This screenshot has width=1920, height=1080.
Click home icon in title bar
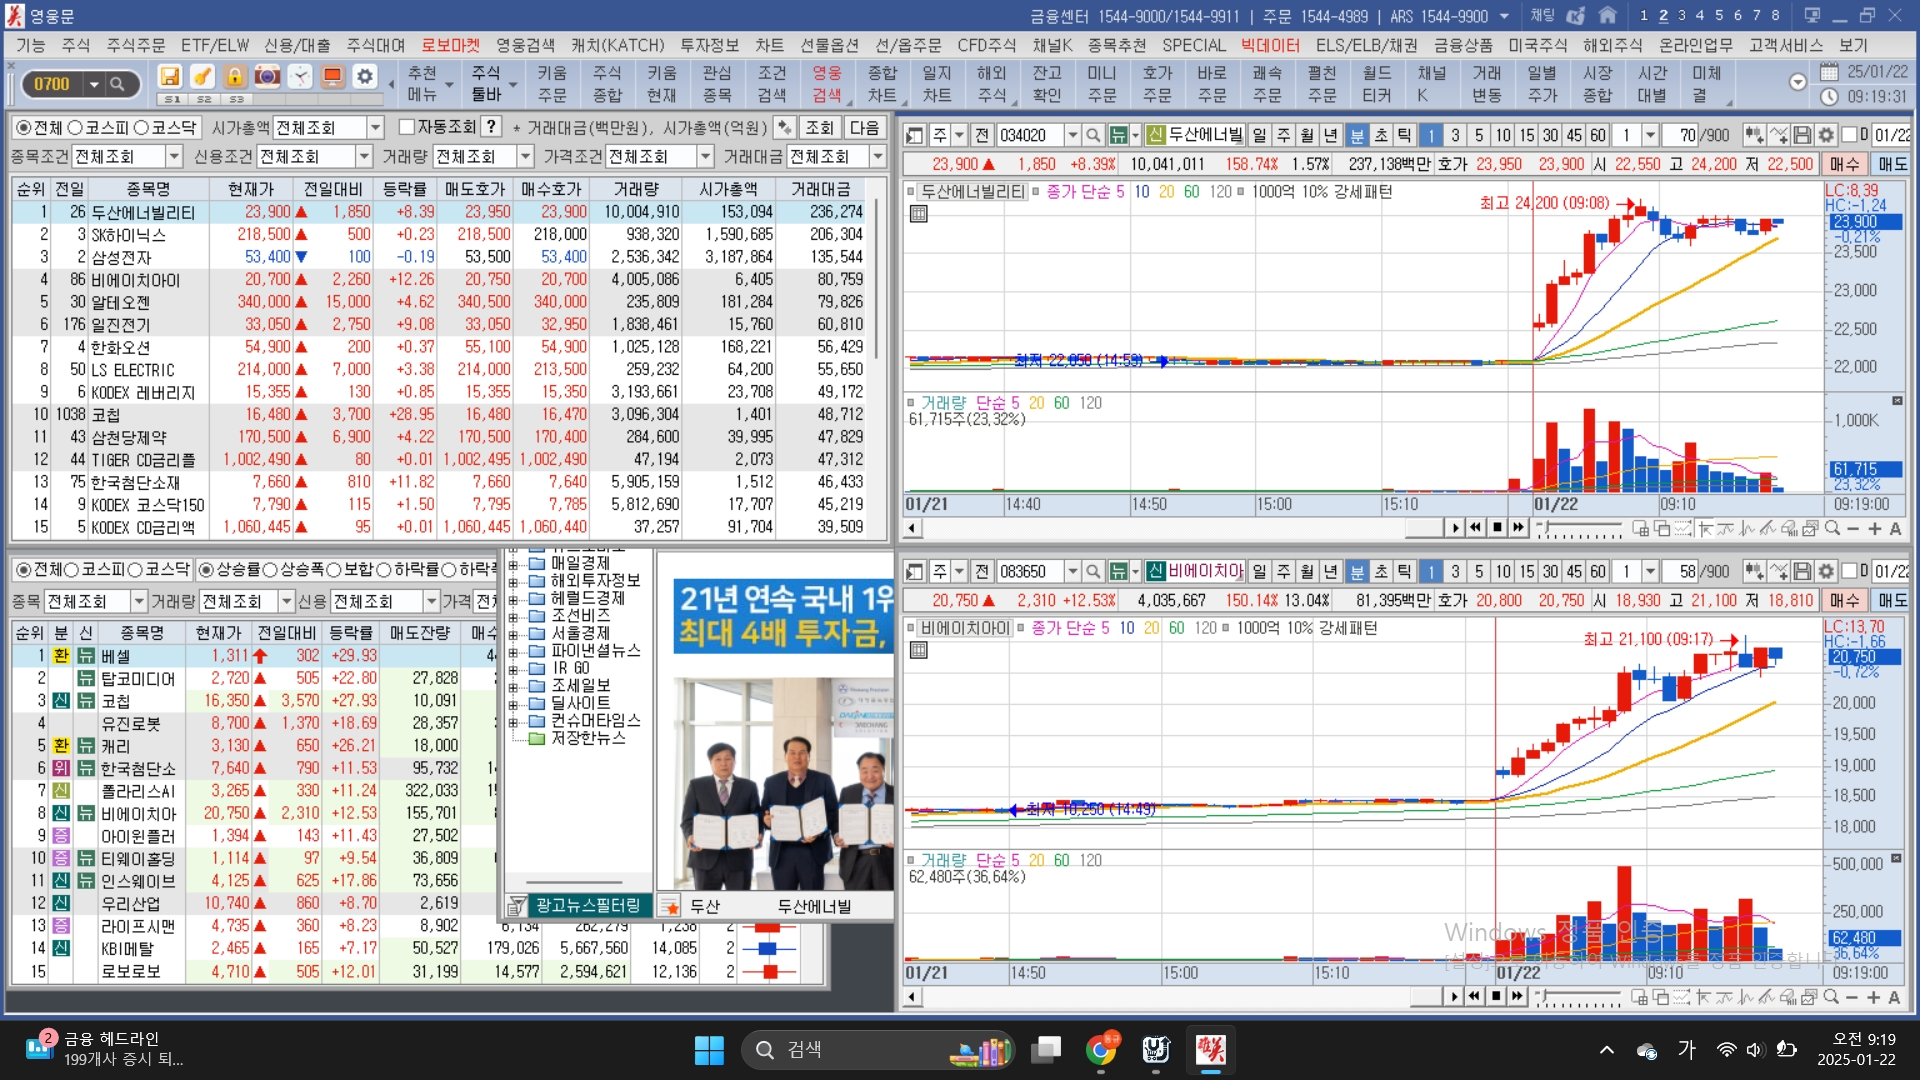point(1608,16)
